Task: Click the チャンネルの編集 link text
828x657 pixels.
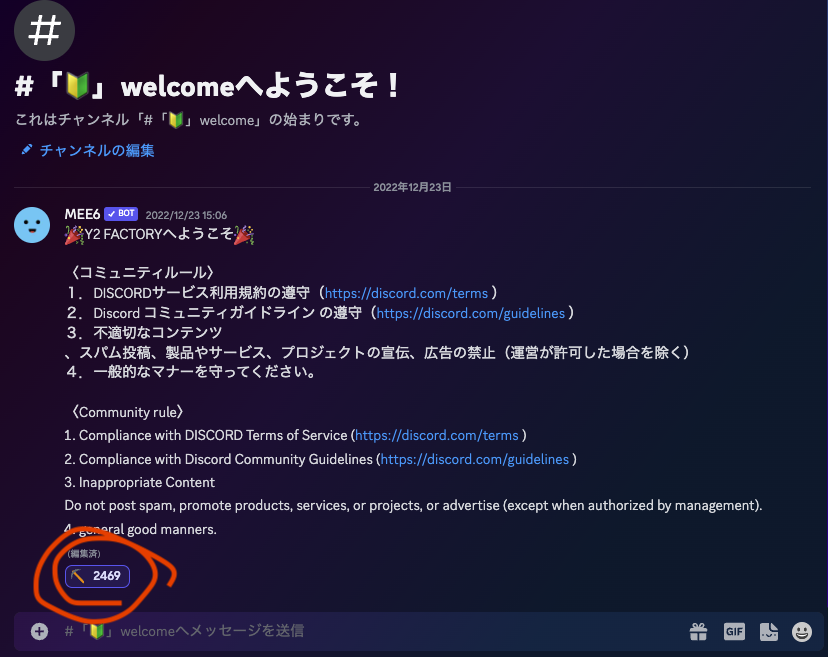Action: 97,151
